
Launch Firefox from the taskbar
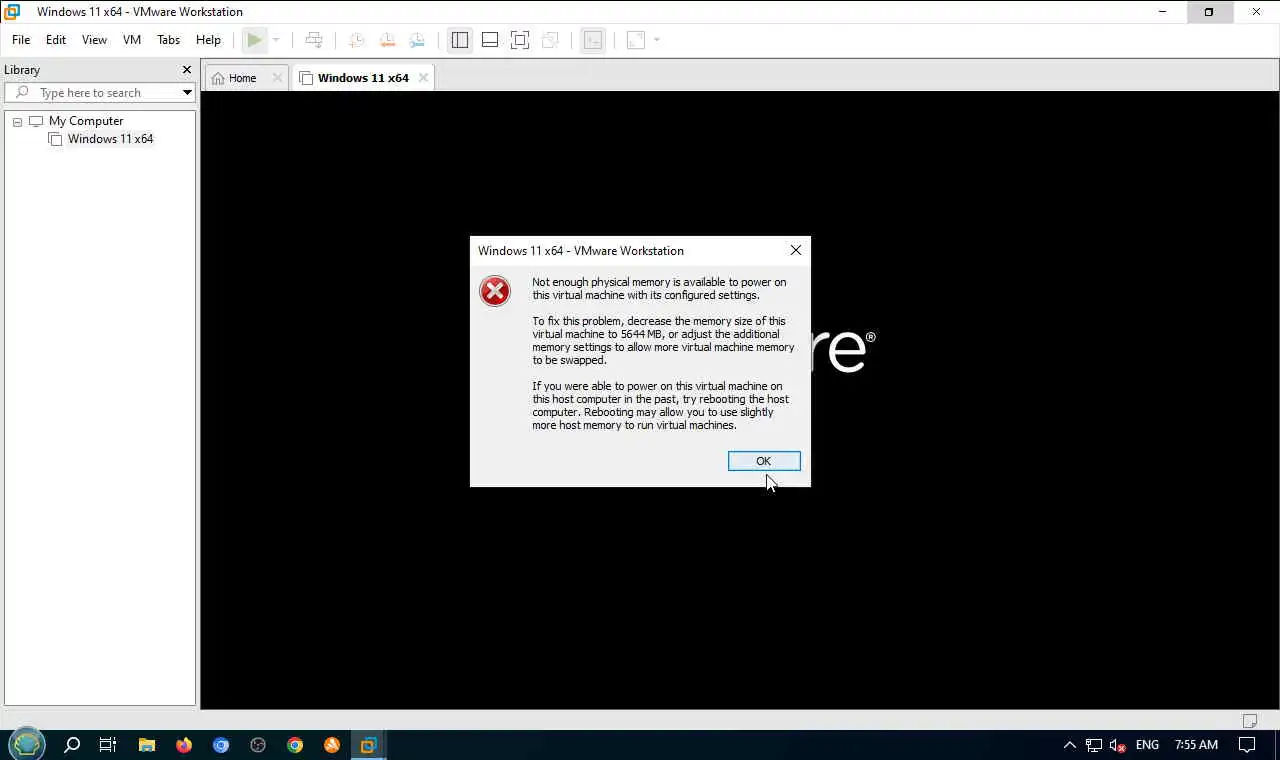(184, 745)
